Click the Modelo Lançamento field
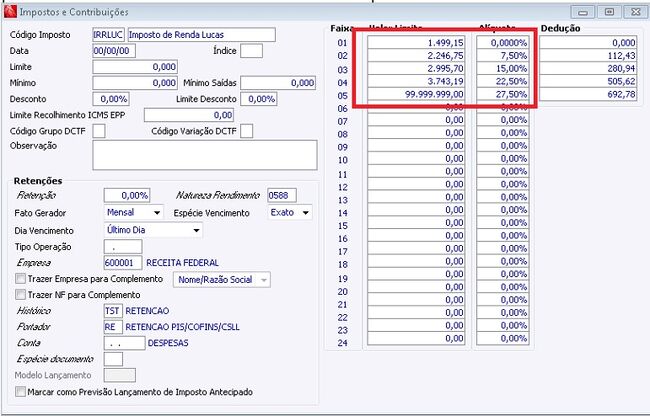Image resolution: width=650 pixels, height=416 pixels. [119, 375]
